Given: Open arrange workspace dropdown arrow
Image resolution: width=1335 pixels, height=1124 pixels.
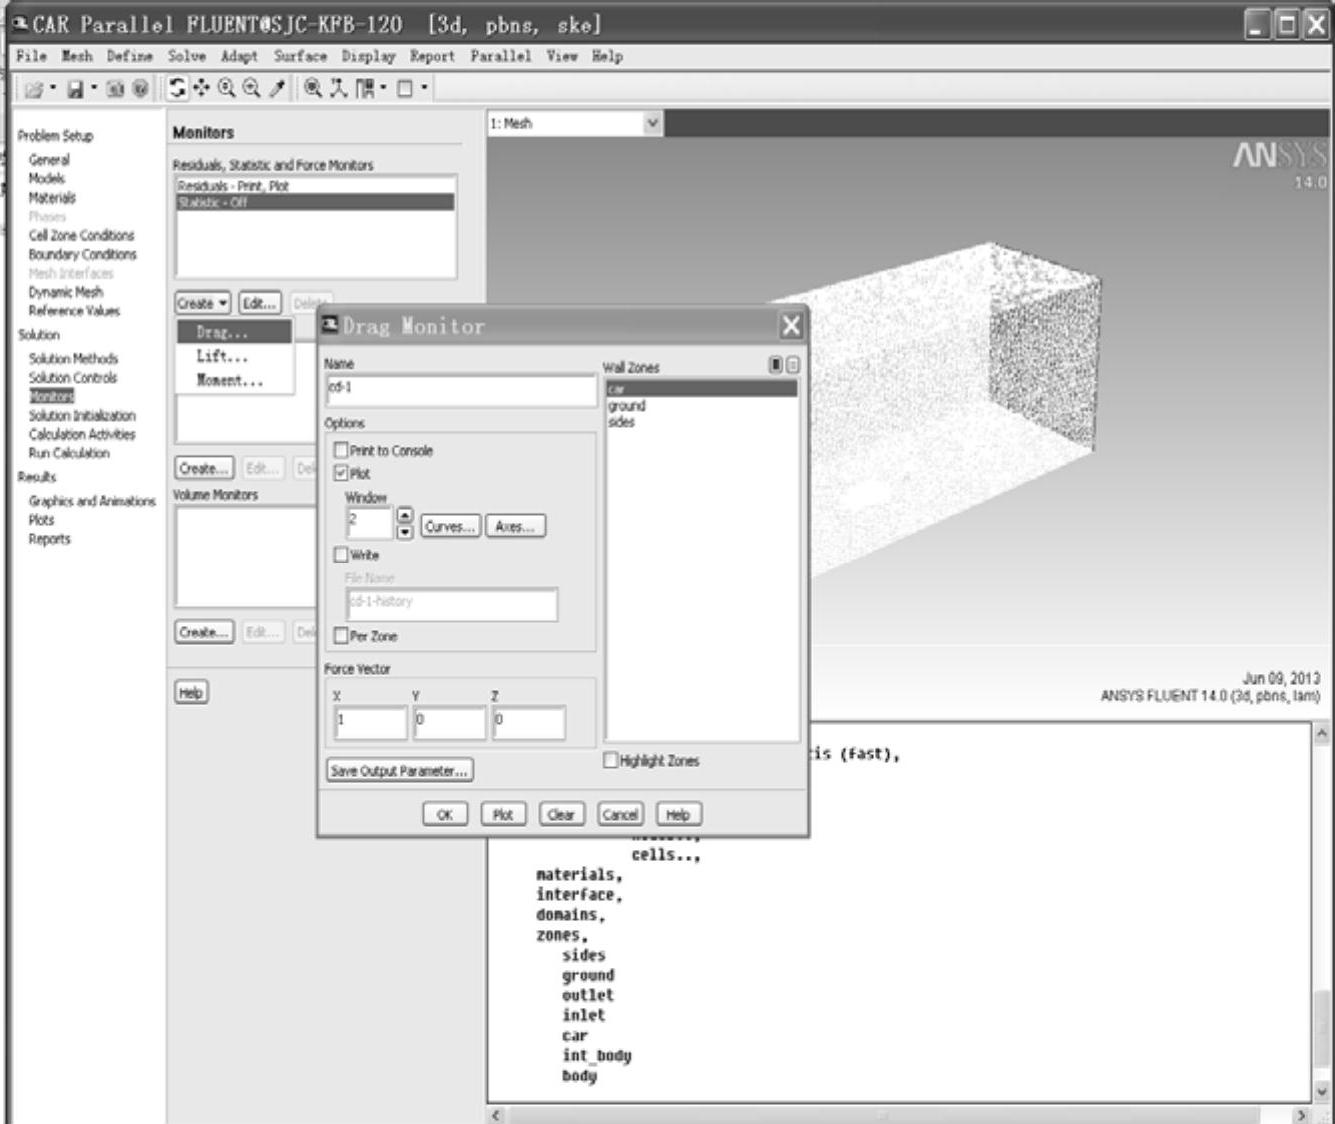Looking at the screenshot, I should pyautogui.click(x=383, y=87).
